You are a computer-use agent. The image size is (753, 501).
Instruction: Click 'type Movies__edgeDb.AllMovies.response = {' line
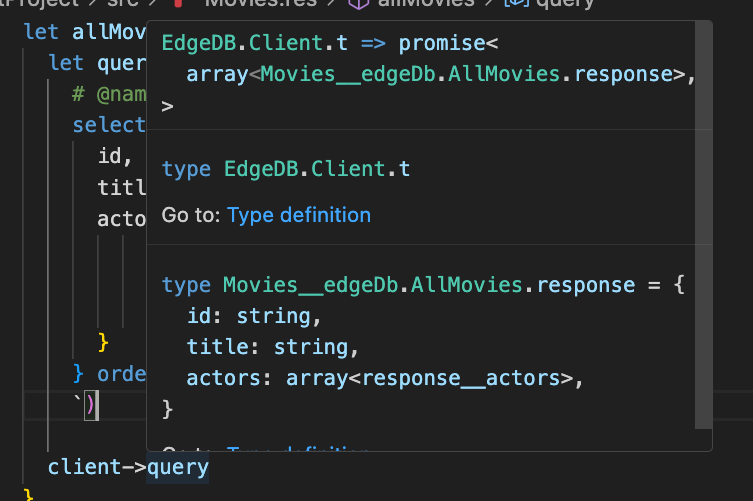click(x=423, y=285)
